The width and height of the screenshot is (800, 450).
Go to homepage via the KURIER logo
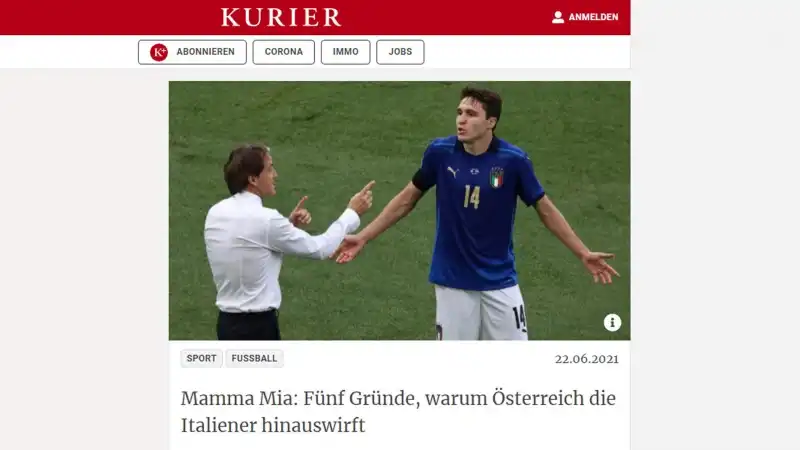click(281, 17)
